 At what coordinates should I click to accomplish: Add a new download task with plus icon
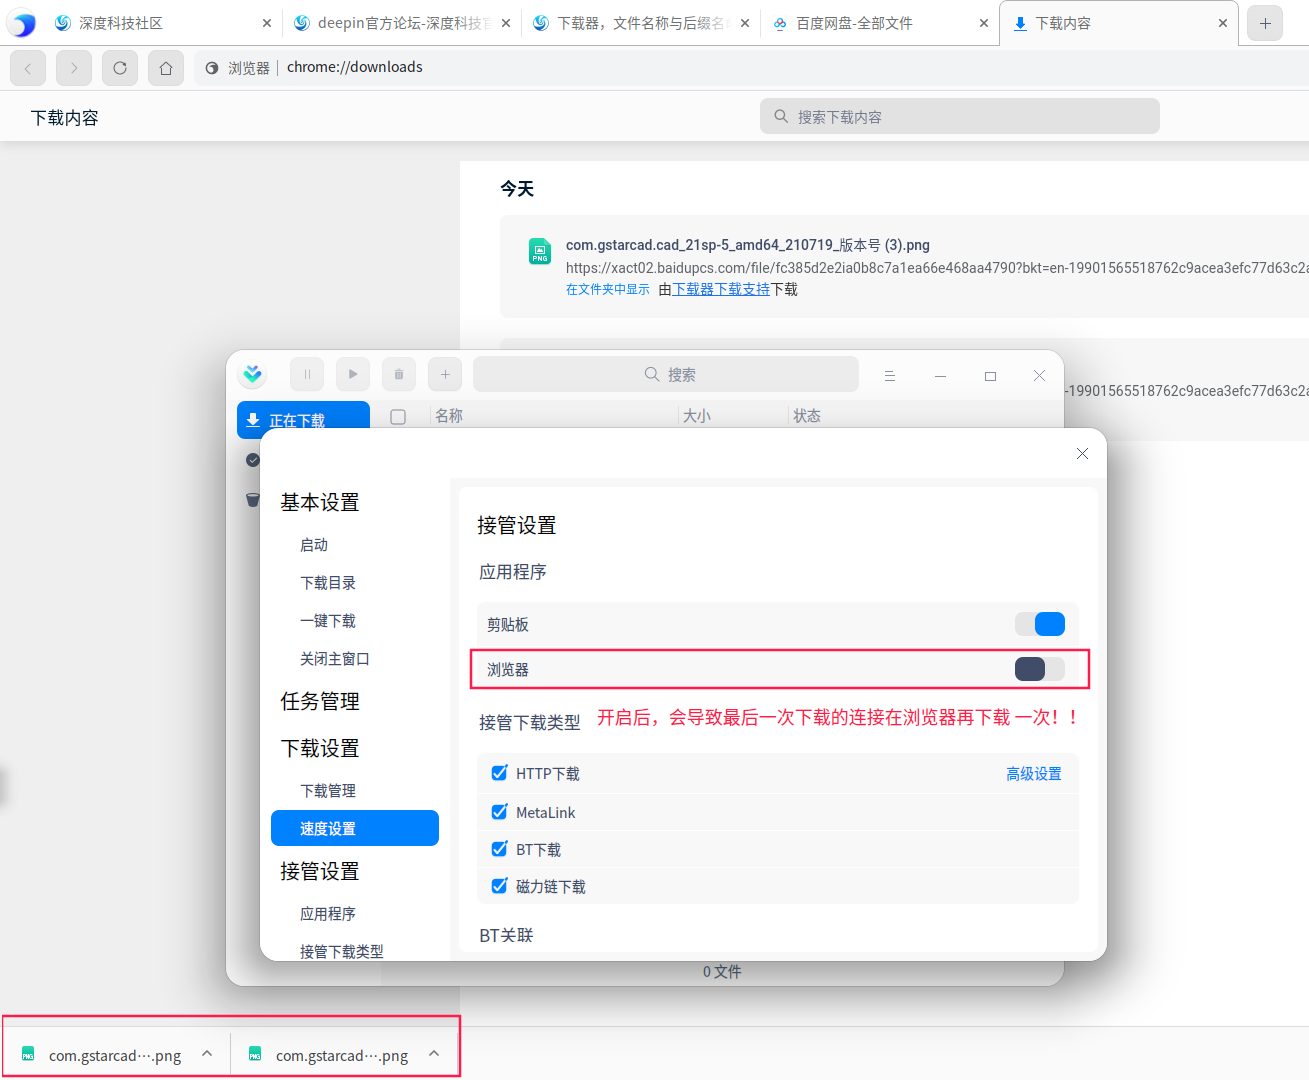point(445,374)
